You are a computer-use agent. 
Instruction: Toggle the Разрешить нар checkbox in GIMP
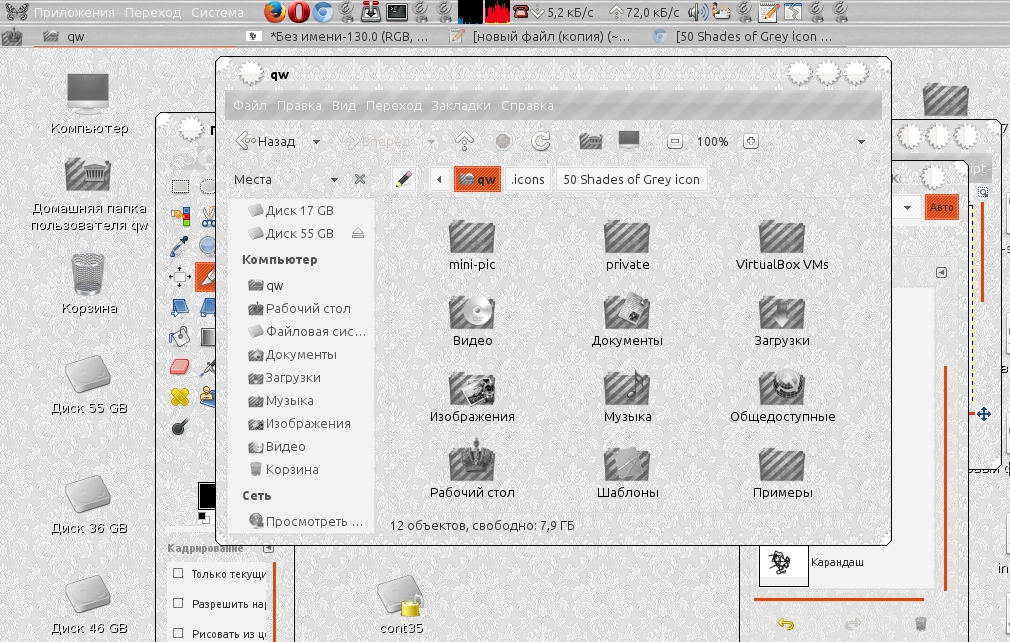coord(178,603)
